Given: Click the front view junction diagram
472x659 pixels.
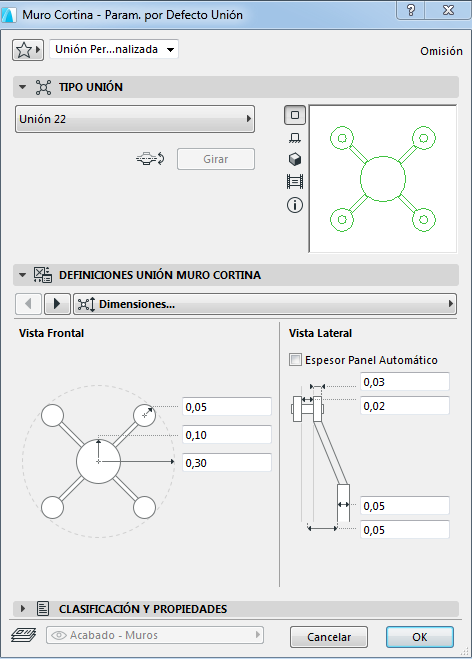Looking at the screenshot, I should click(x=98, y=461).
